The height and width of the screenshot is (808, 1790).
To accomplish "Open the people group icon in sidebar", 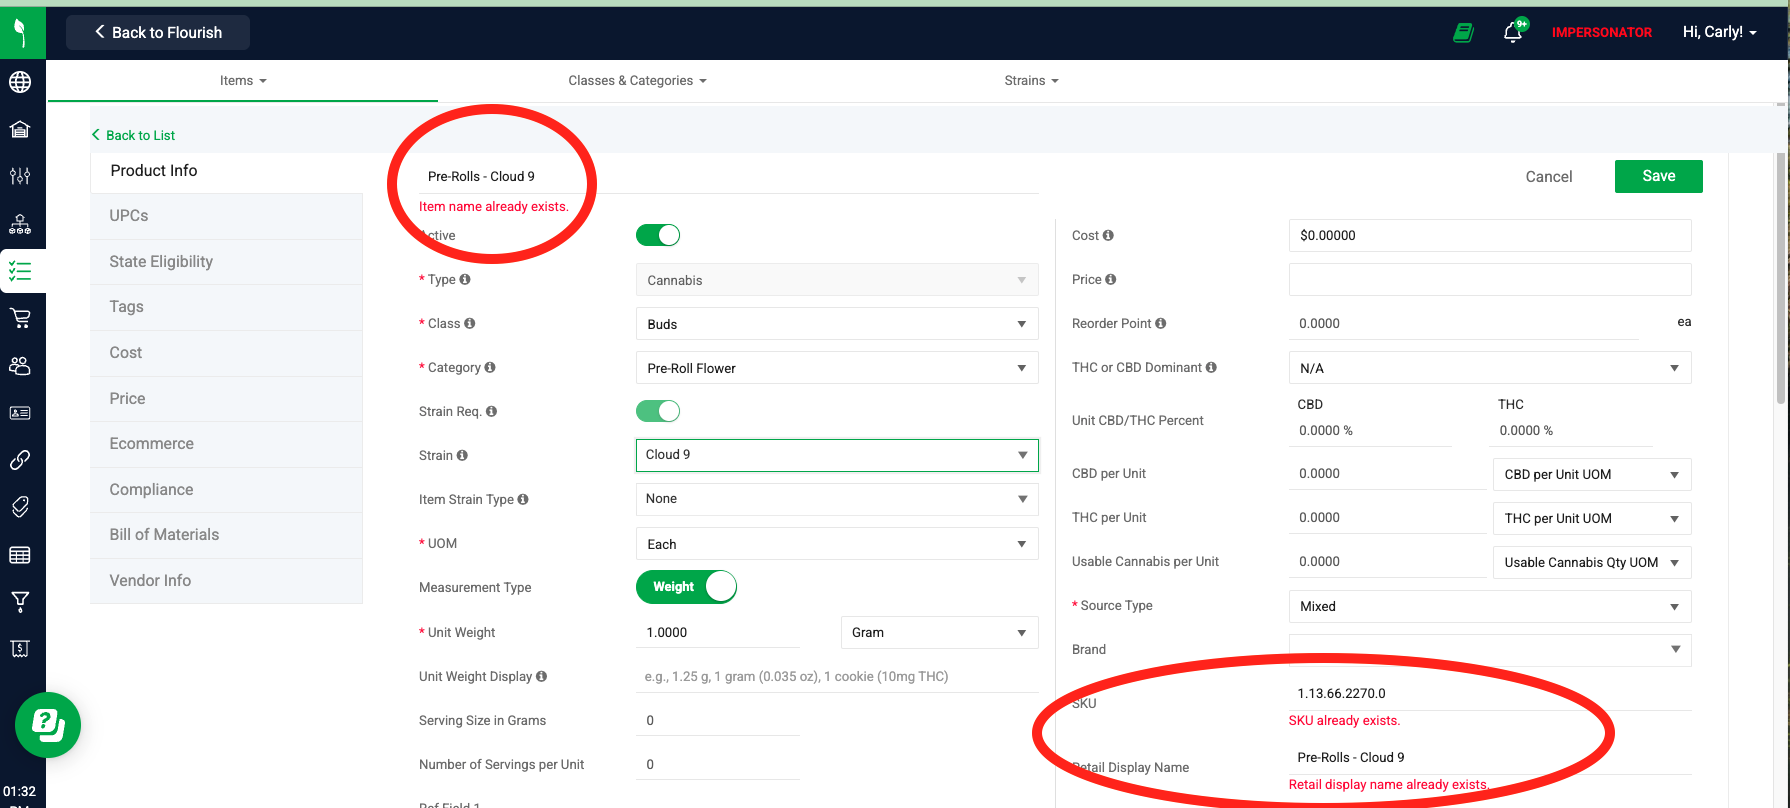I will (20, 365).
